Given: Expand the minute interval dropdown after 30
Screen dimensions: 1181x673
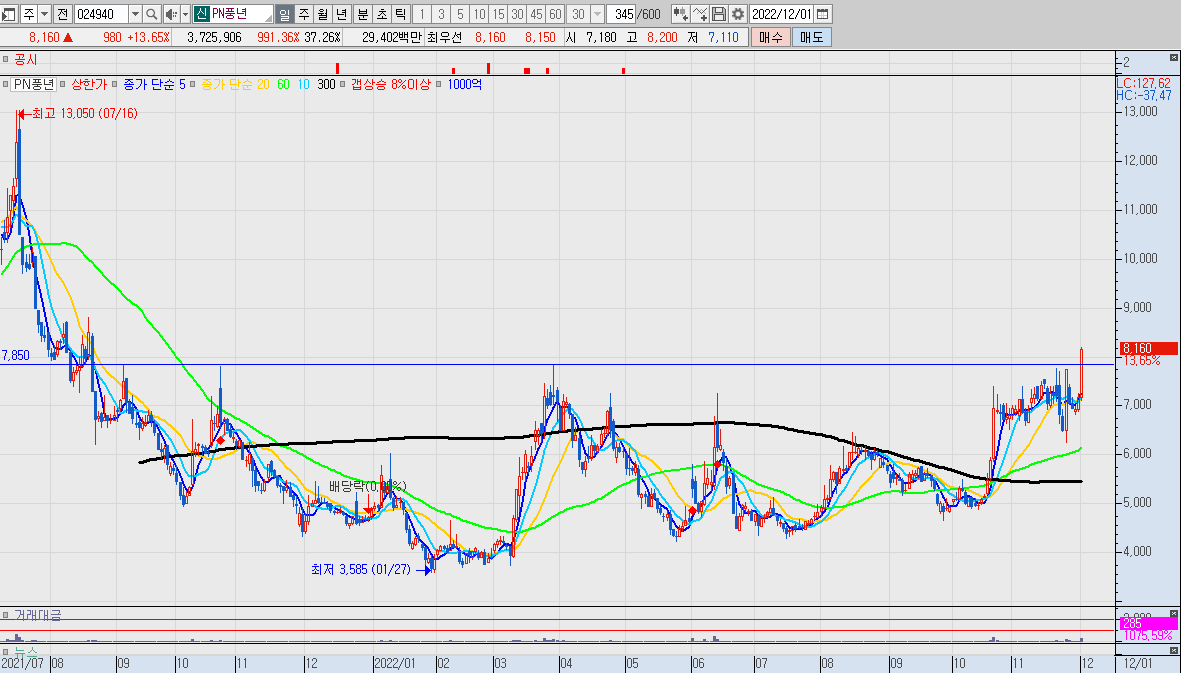Looking at the screenshot, I should click(597, 14).
